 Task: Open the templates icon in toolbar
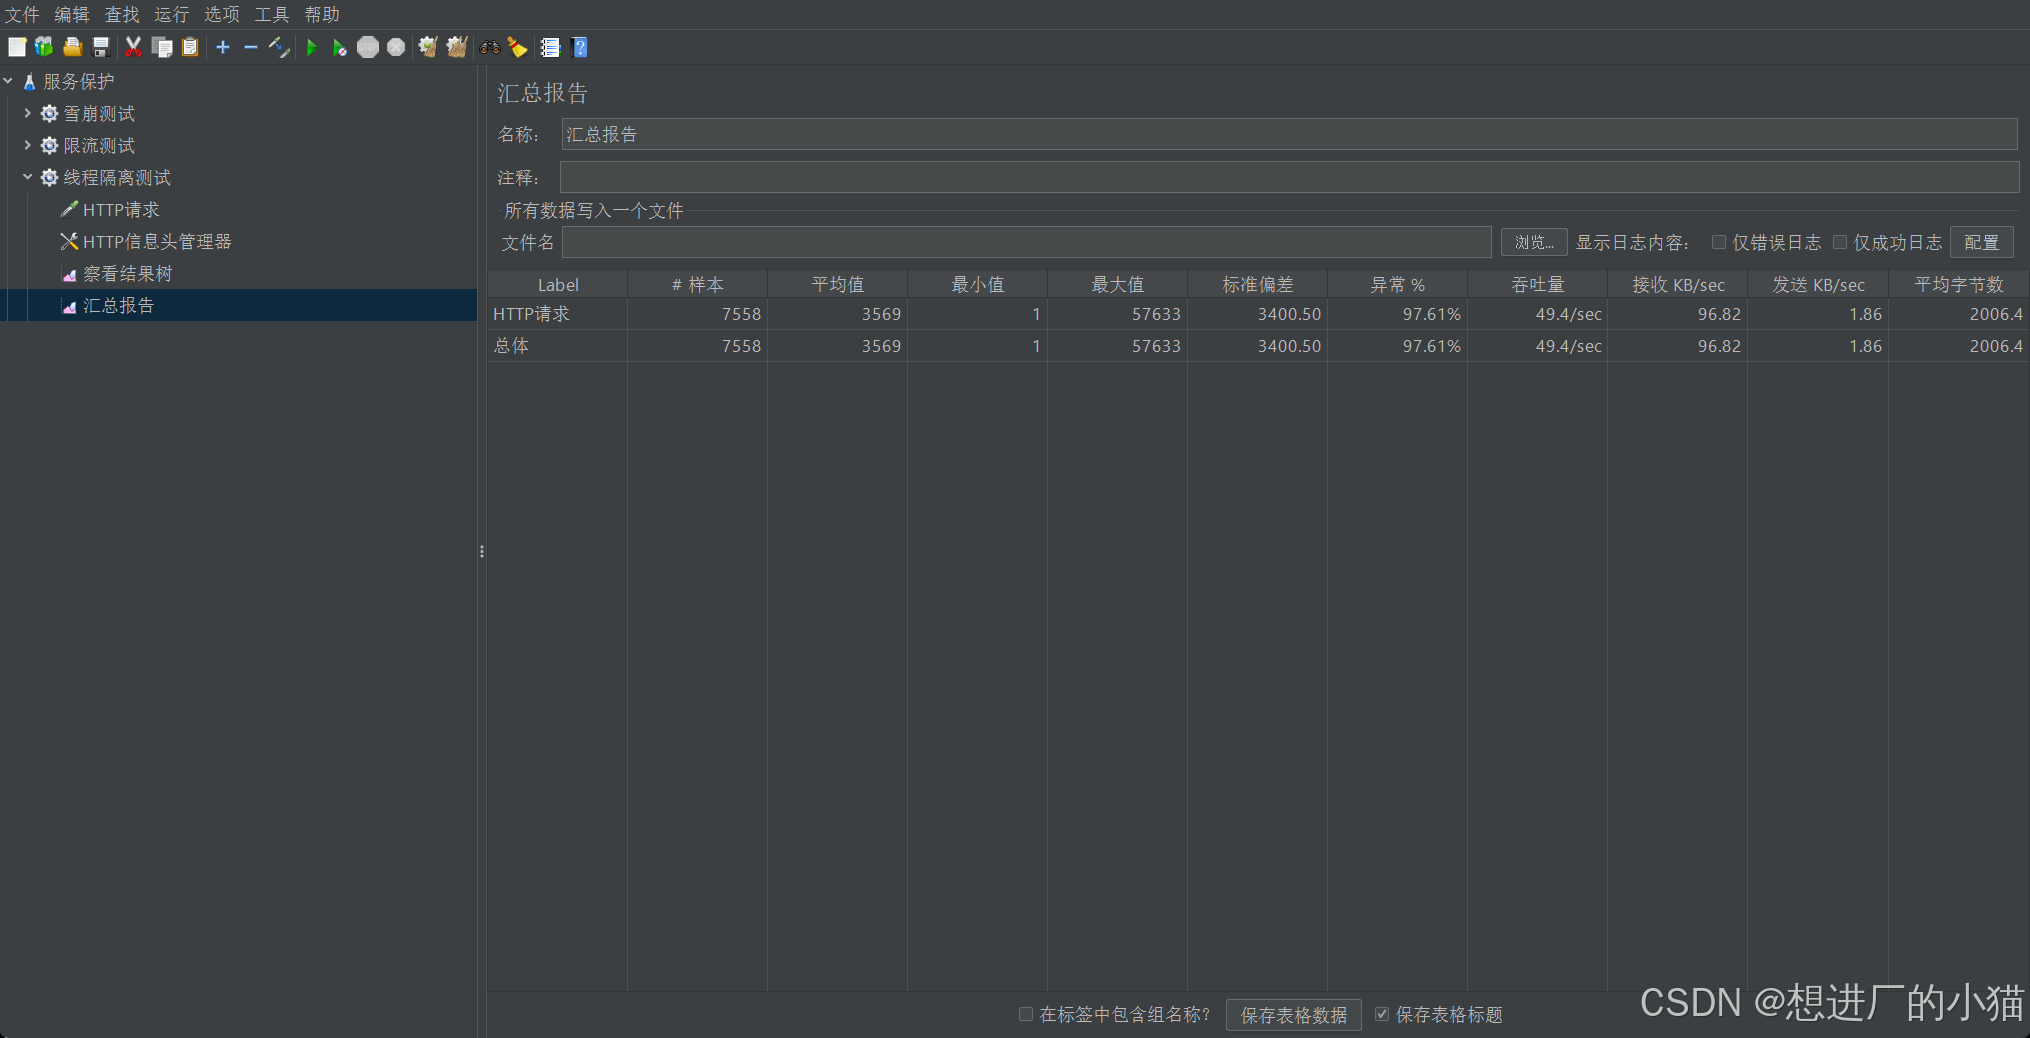[44, 47]
